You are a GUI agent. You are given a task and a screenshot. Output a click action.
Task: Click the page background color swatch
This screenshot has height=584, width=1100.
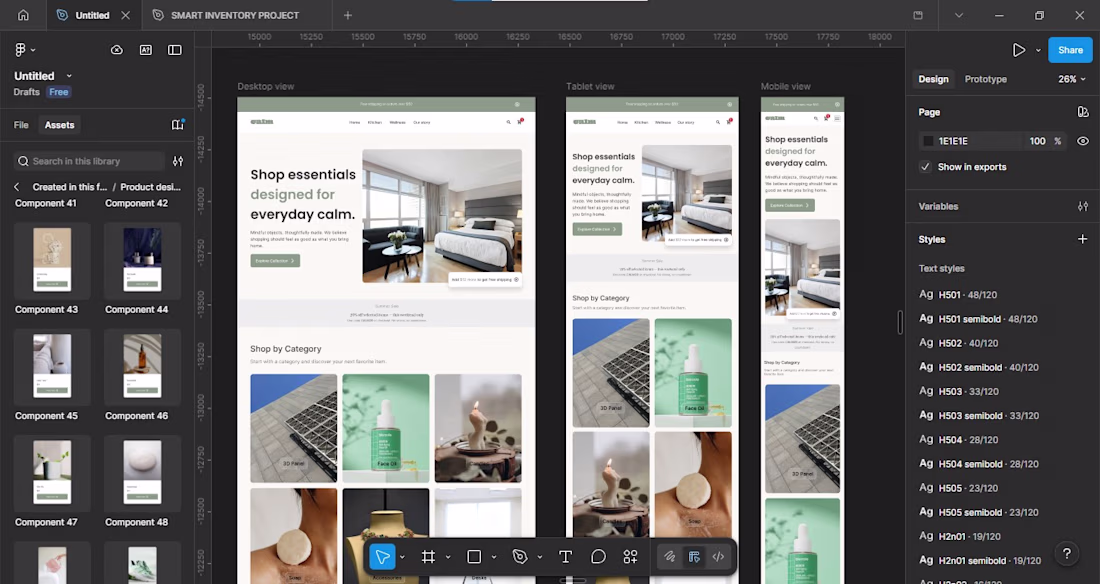coord(928,141)
